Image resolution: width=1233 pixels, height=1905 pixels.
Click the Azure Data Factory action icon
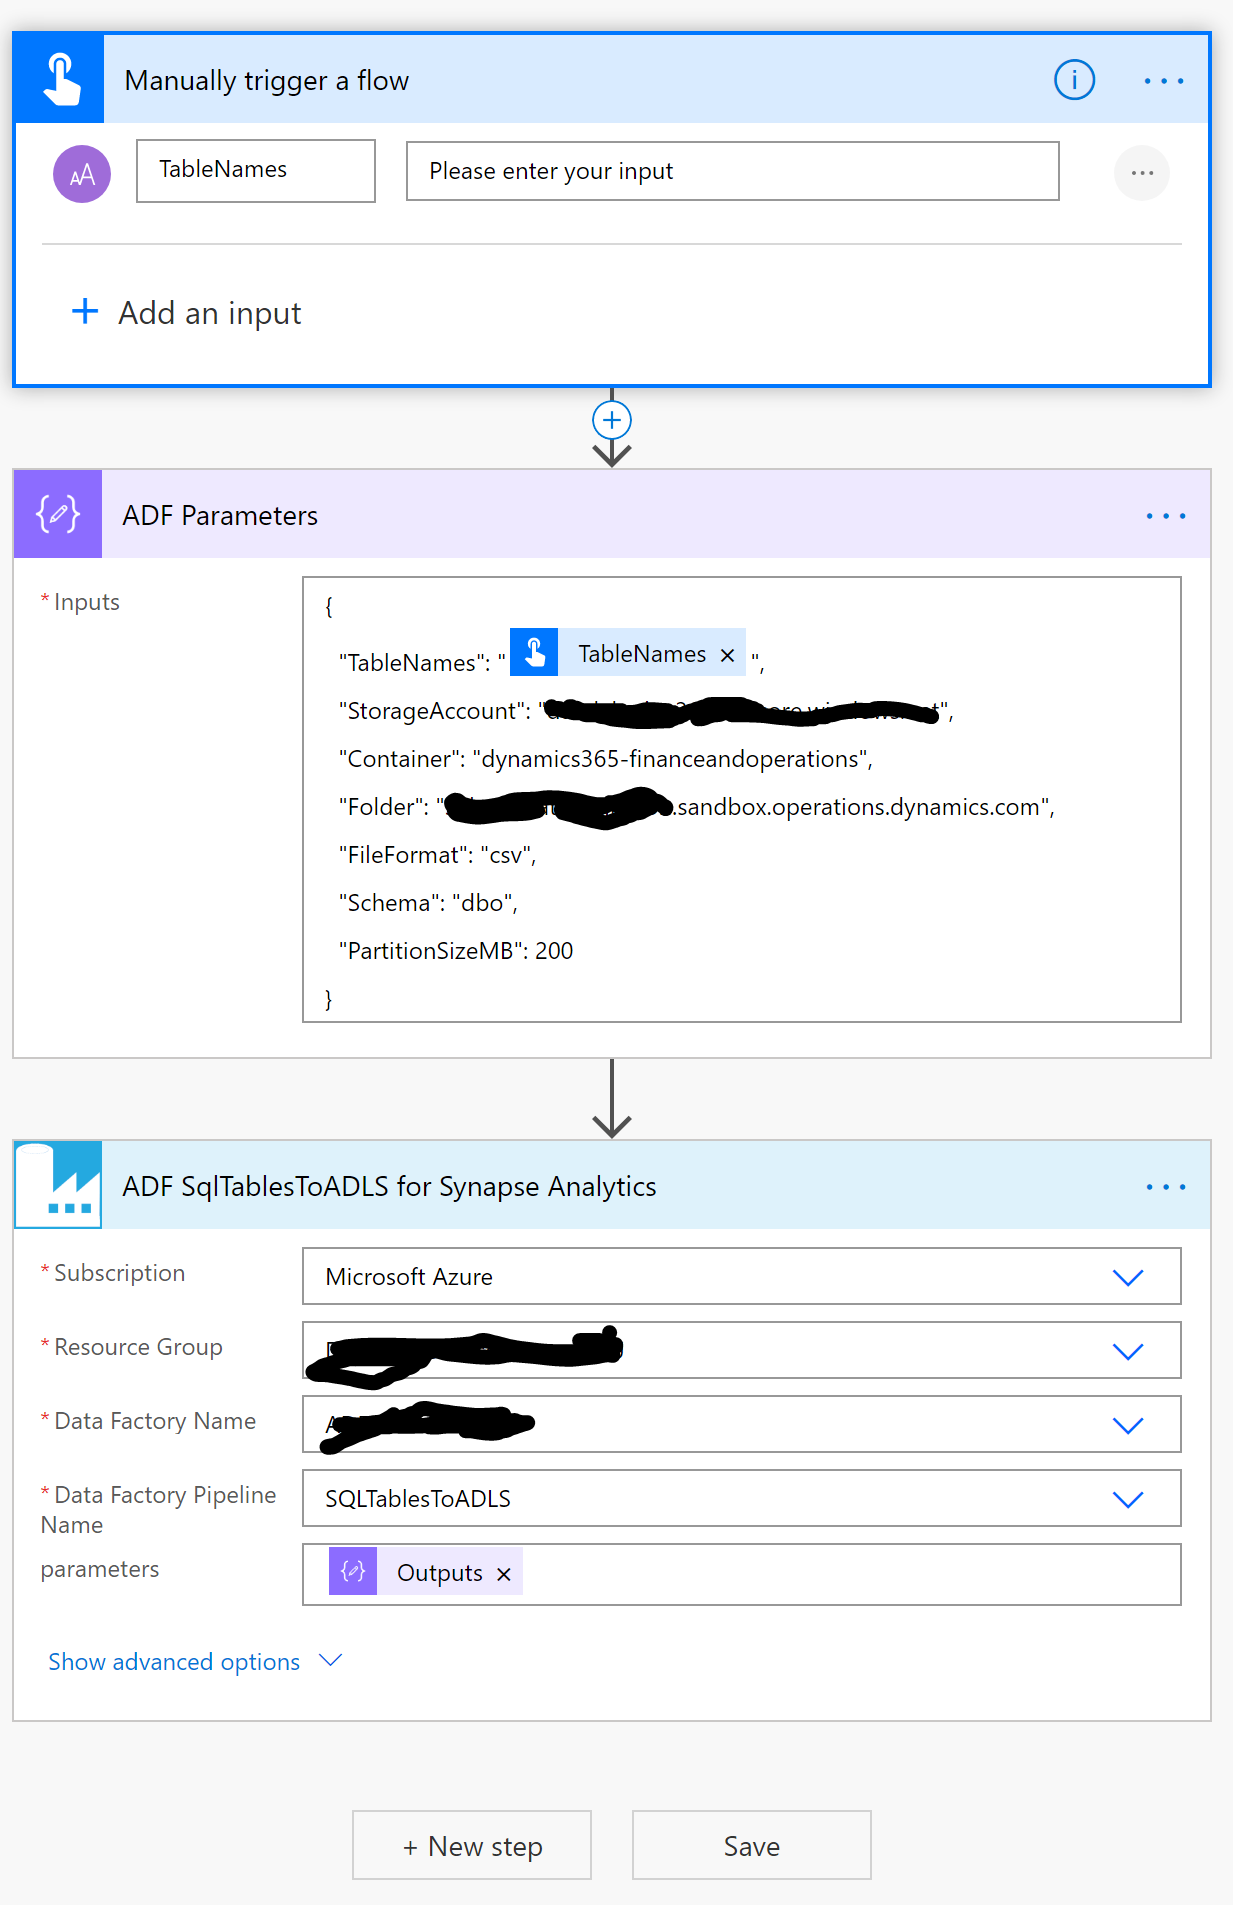tap(58, 1185)
